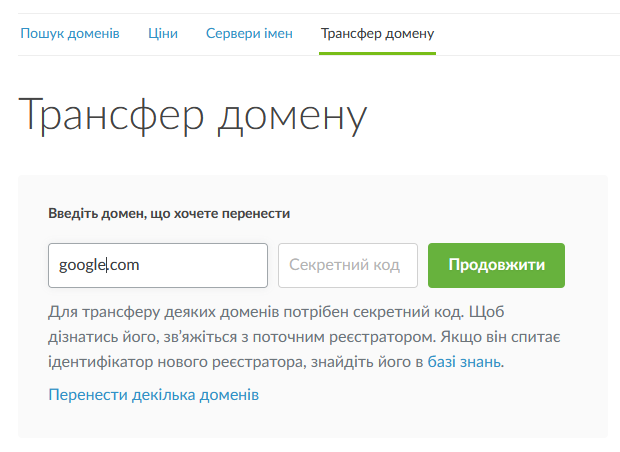This screenshot has height=452, width=620.
Task: Focus the Секретний код input field
Action: point(347,265)
